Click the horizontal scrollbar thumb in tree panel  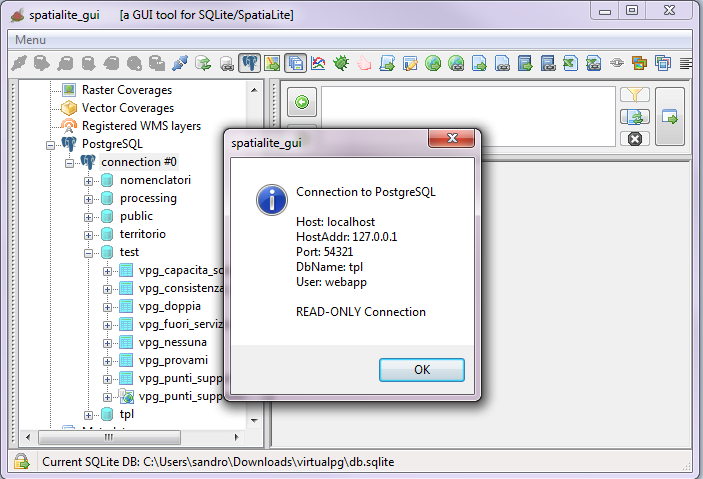pos(109,437)
